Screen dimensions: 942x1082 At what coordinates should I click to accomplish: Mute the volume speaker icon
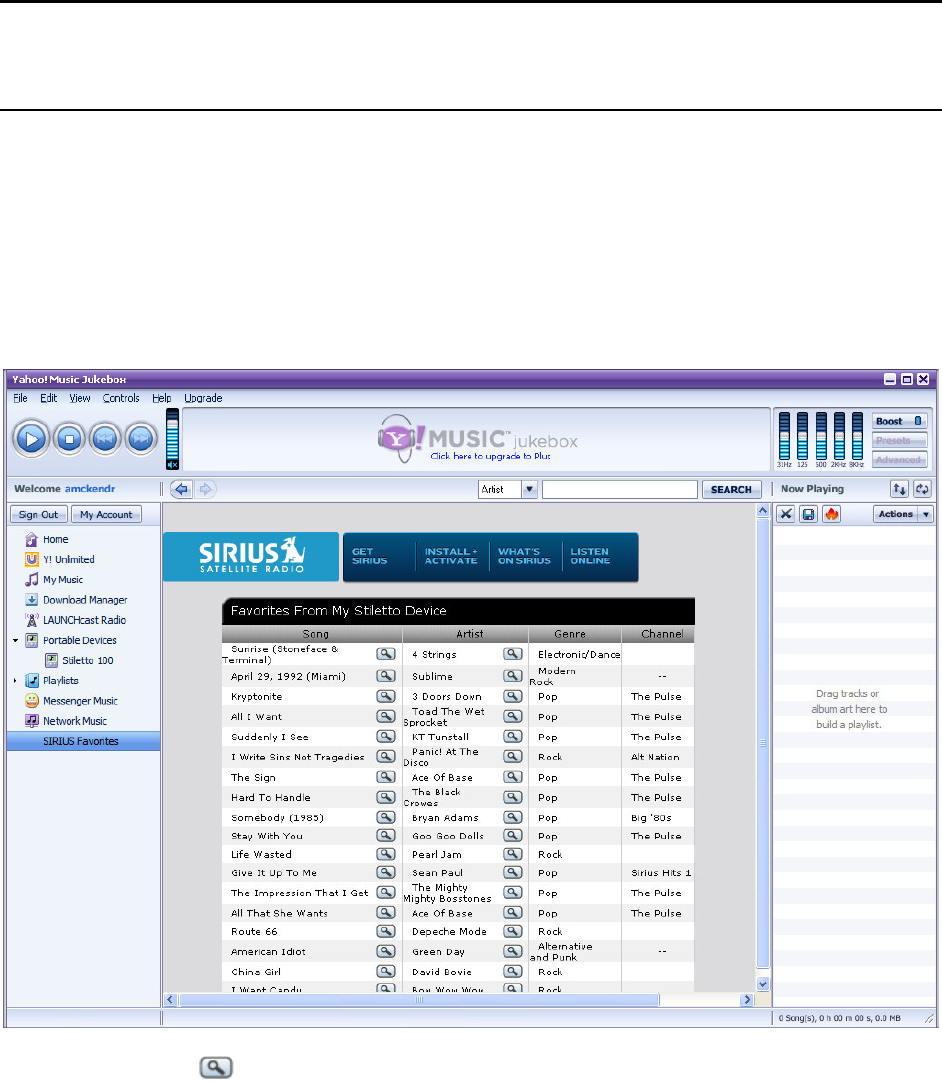pos(173,465)
